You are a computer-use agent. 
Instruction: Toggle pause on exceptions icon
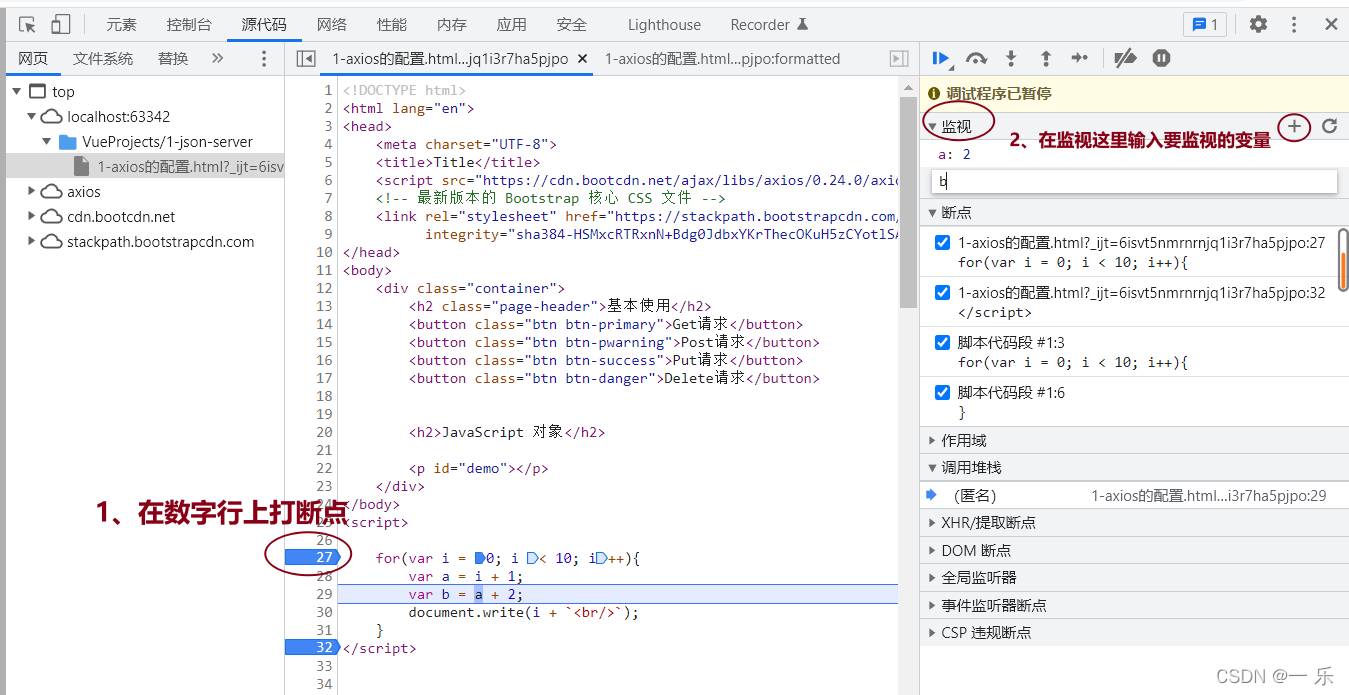pyautogui.click(x=1161, y=59)
